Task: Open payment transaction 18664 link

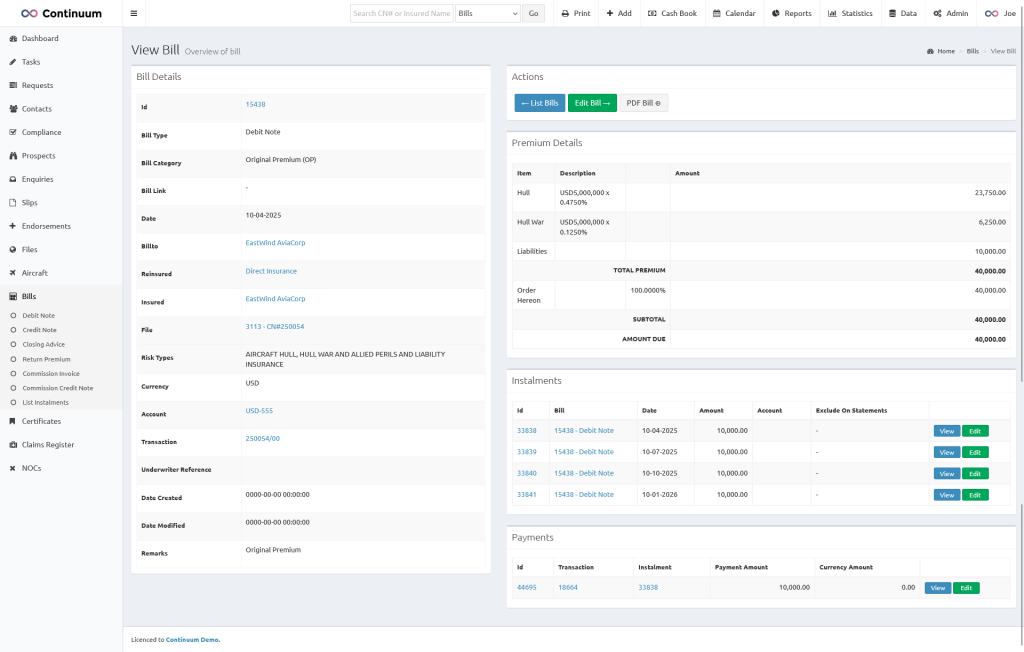Action: tap(568, 587)
